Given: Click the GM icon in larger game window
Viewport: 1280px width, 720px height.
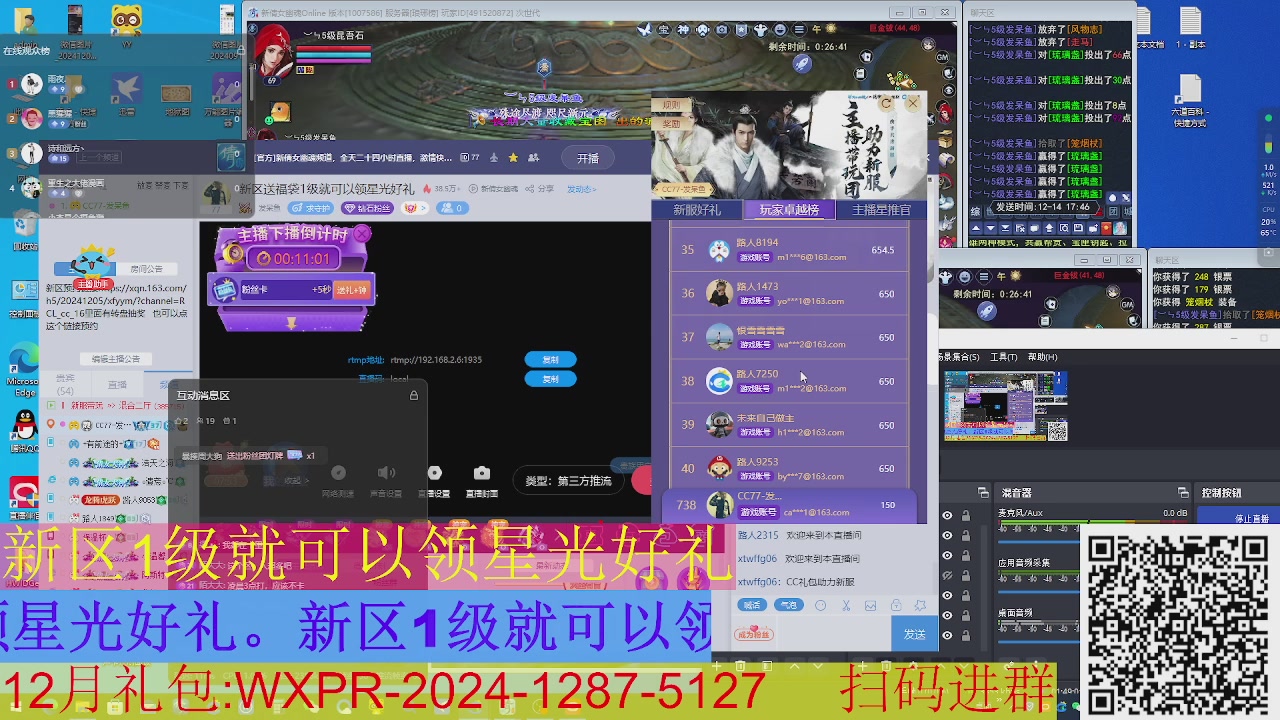Looking at the screenshot, I should (x=942, y=57).
